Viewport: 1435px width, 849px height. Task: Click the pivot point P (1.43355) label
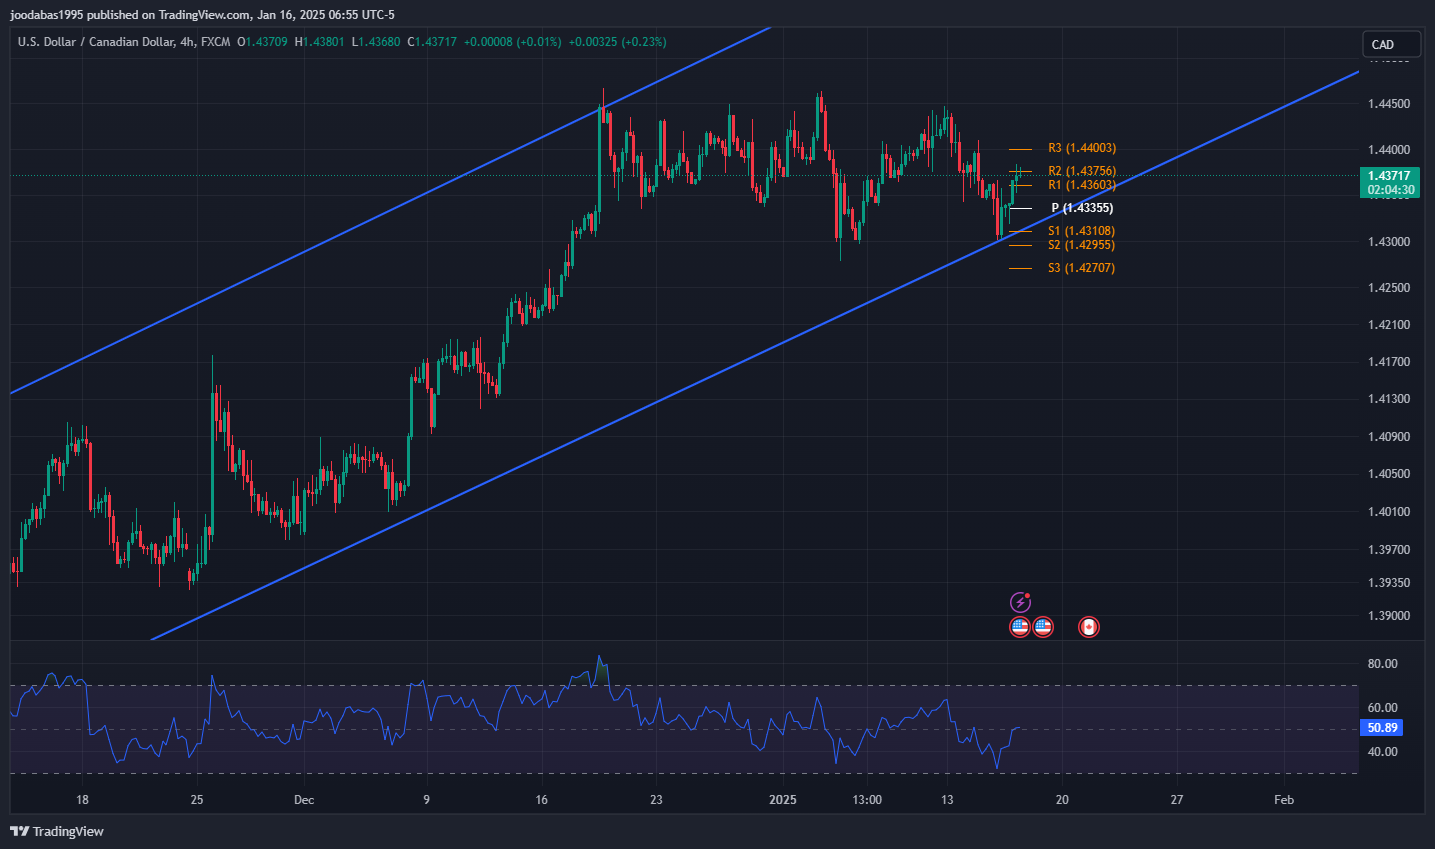click(x=1081, y=208)
